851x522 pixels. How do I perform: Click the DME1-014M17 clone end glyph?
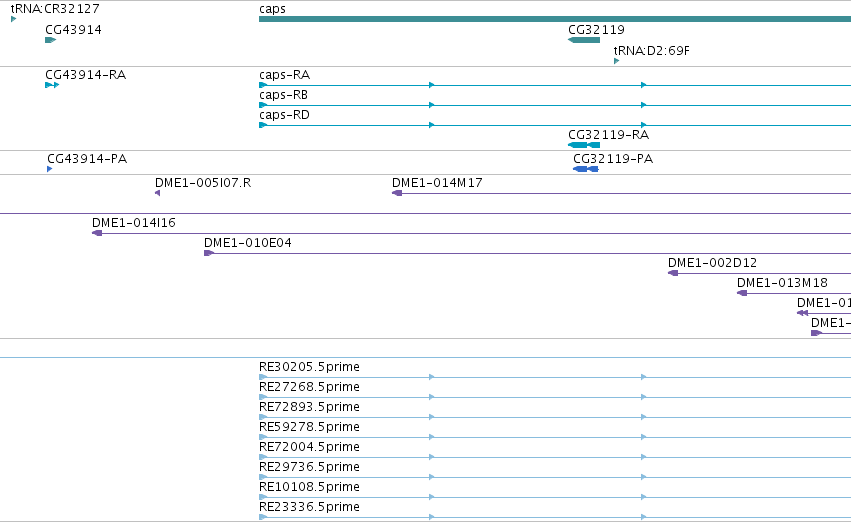pyautogui.click(x=397, y=193)
